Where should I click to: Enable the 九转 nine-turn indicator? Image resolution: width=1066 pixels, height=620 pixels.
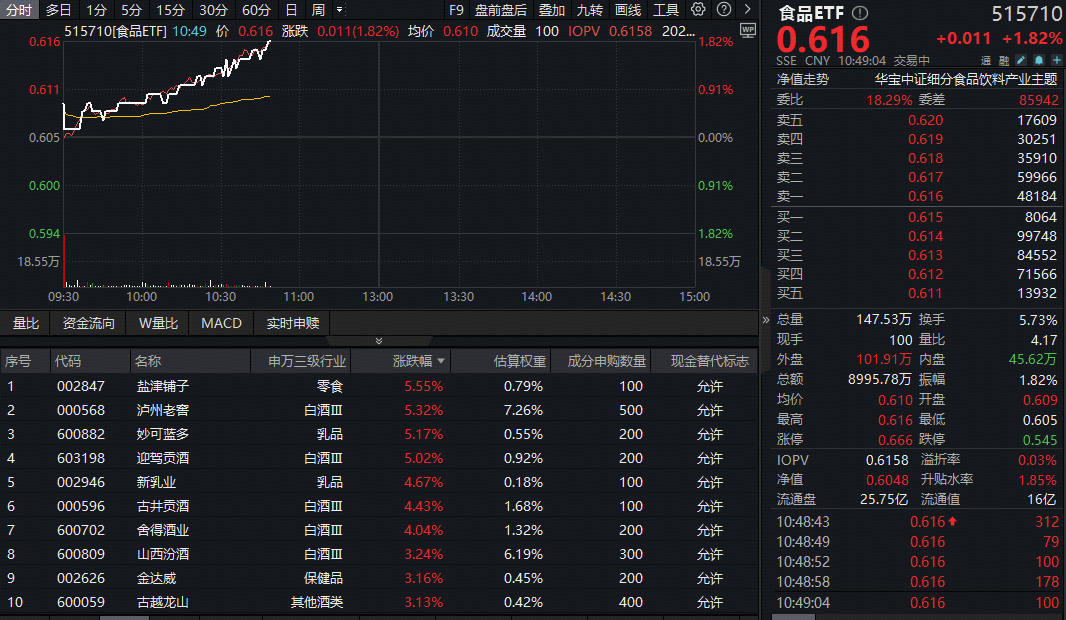[x=592, y=10]
